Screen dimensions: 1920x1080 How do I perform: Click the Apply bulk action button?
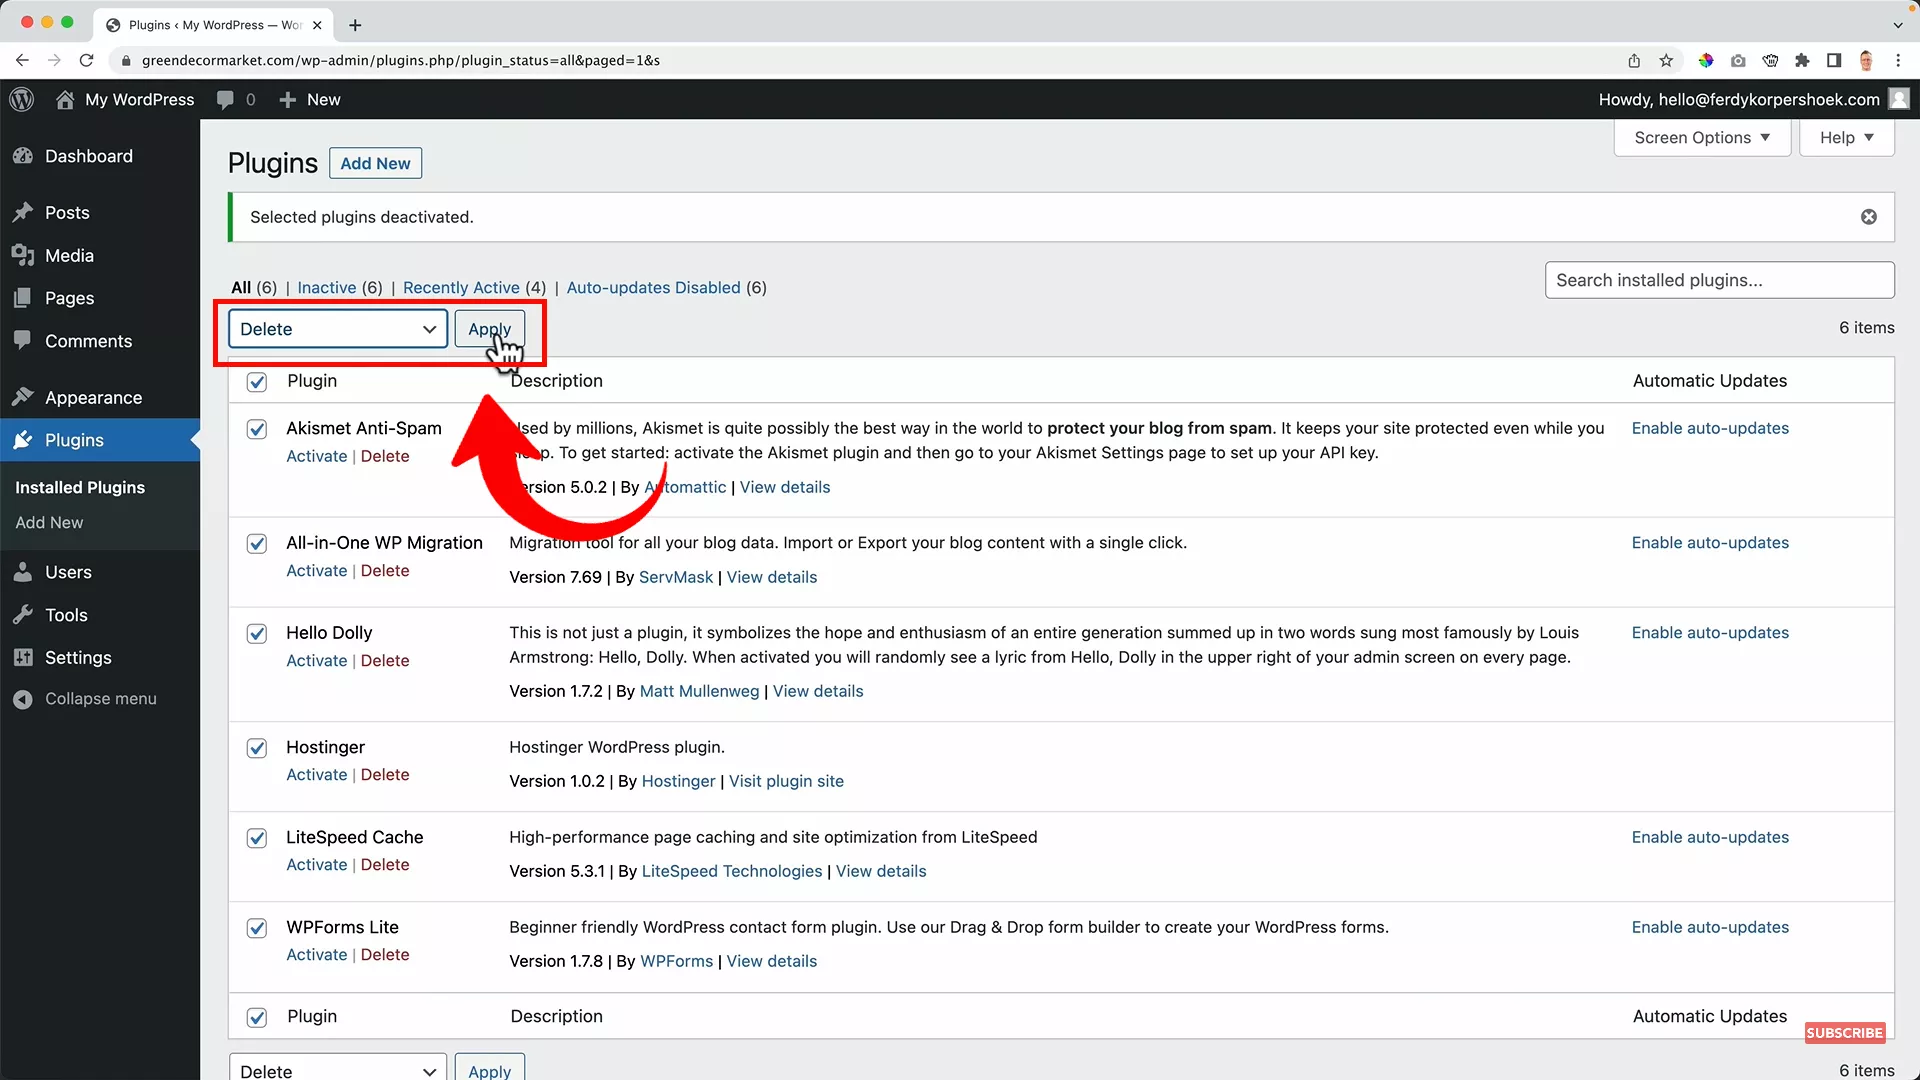click(x=490, y=329)
